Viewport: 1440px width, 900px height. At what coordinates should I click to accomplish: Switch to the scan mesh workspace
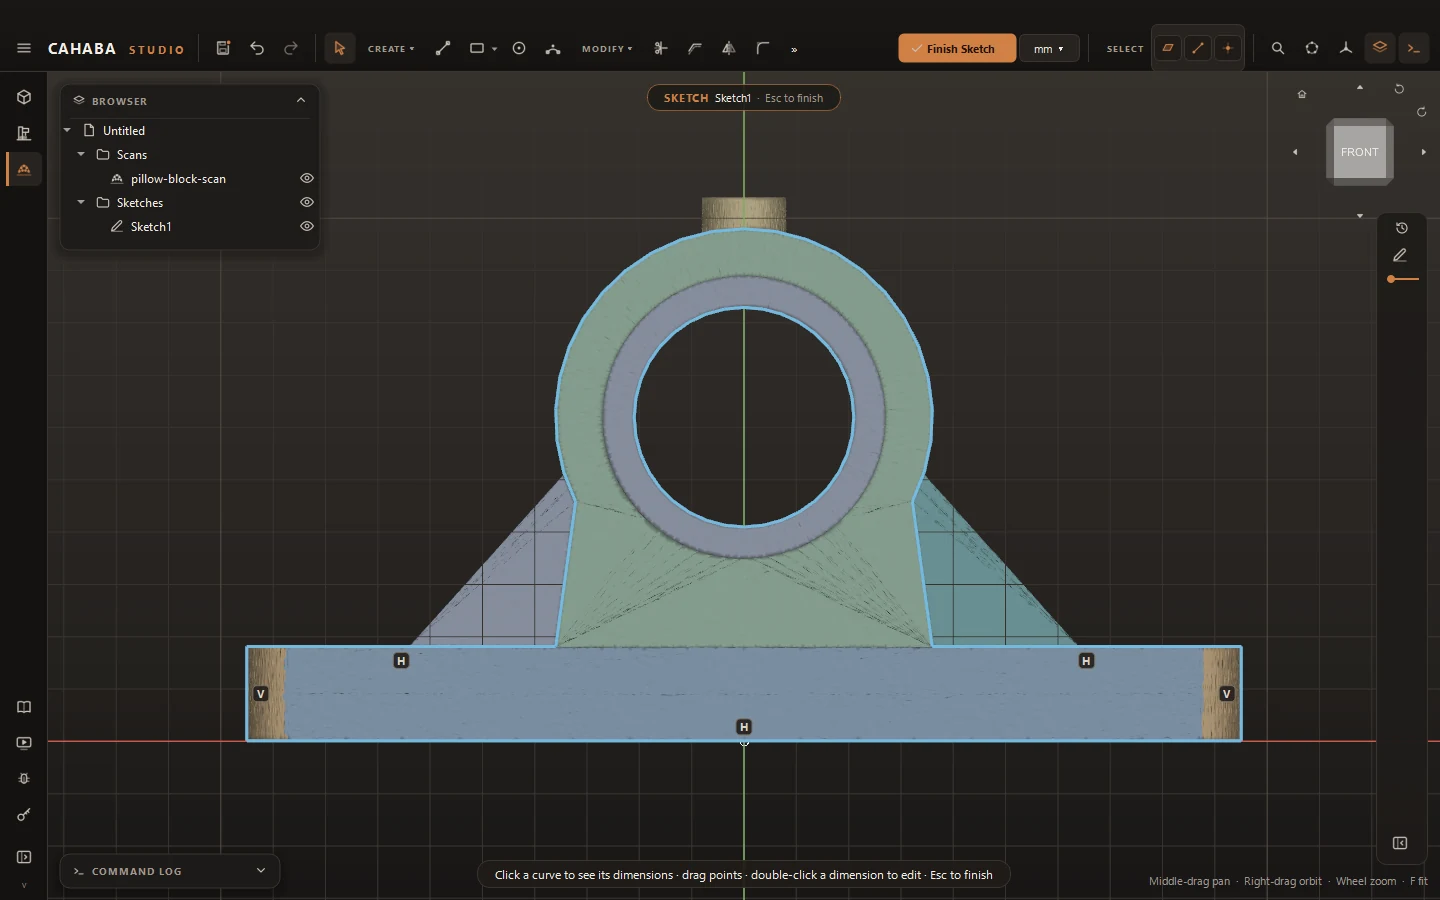pos(24,169)
